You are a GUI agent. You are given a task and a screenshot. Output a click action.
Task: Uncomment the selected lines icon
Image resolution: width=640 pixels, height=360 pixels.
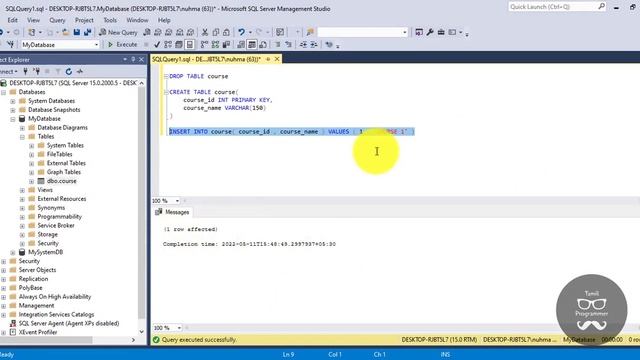289,44
